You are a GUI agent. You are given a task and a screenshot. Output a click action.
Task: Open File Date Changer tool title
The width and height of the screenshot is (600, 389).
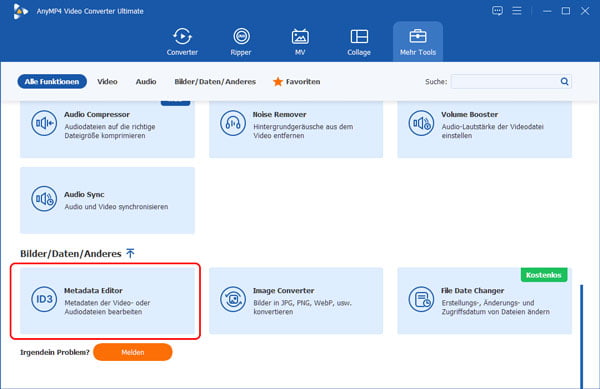click(x=472, y=291)
